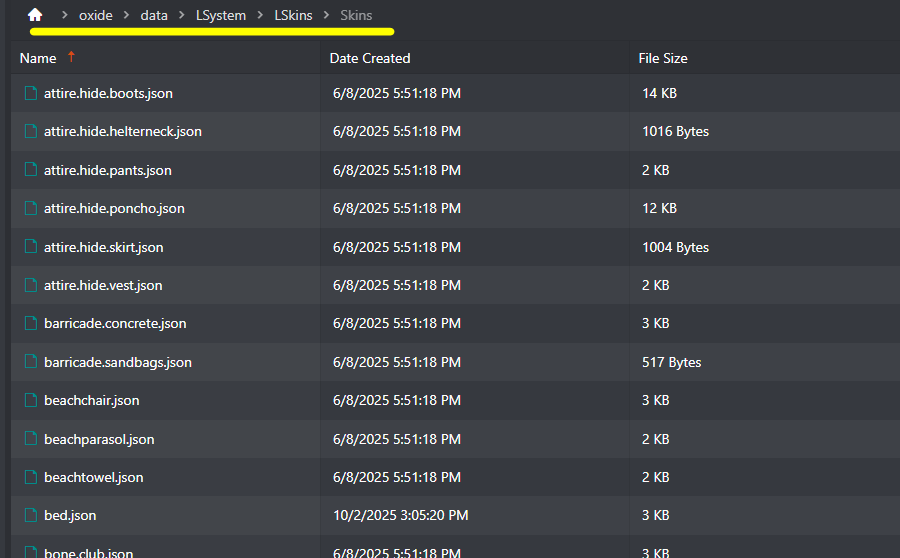Sort files by Date Created column
The image size is (900, 558).
tap(370, 58)
